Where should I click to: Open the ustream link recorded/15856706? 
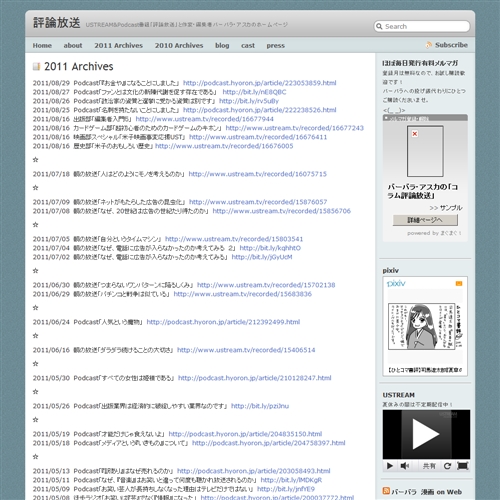coord(282,211)
